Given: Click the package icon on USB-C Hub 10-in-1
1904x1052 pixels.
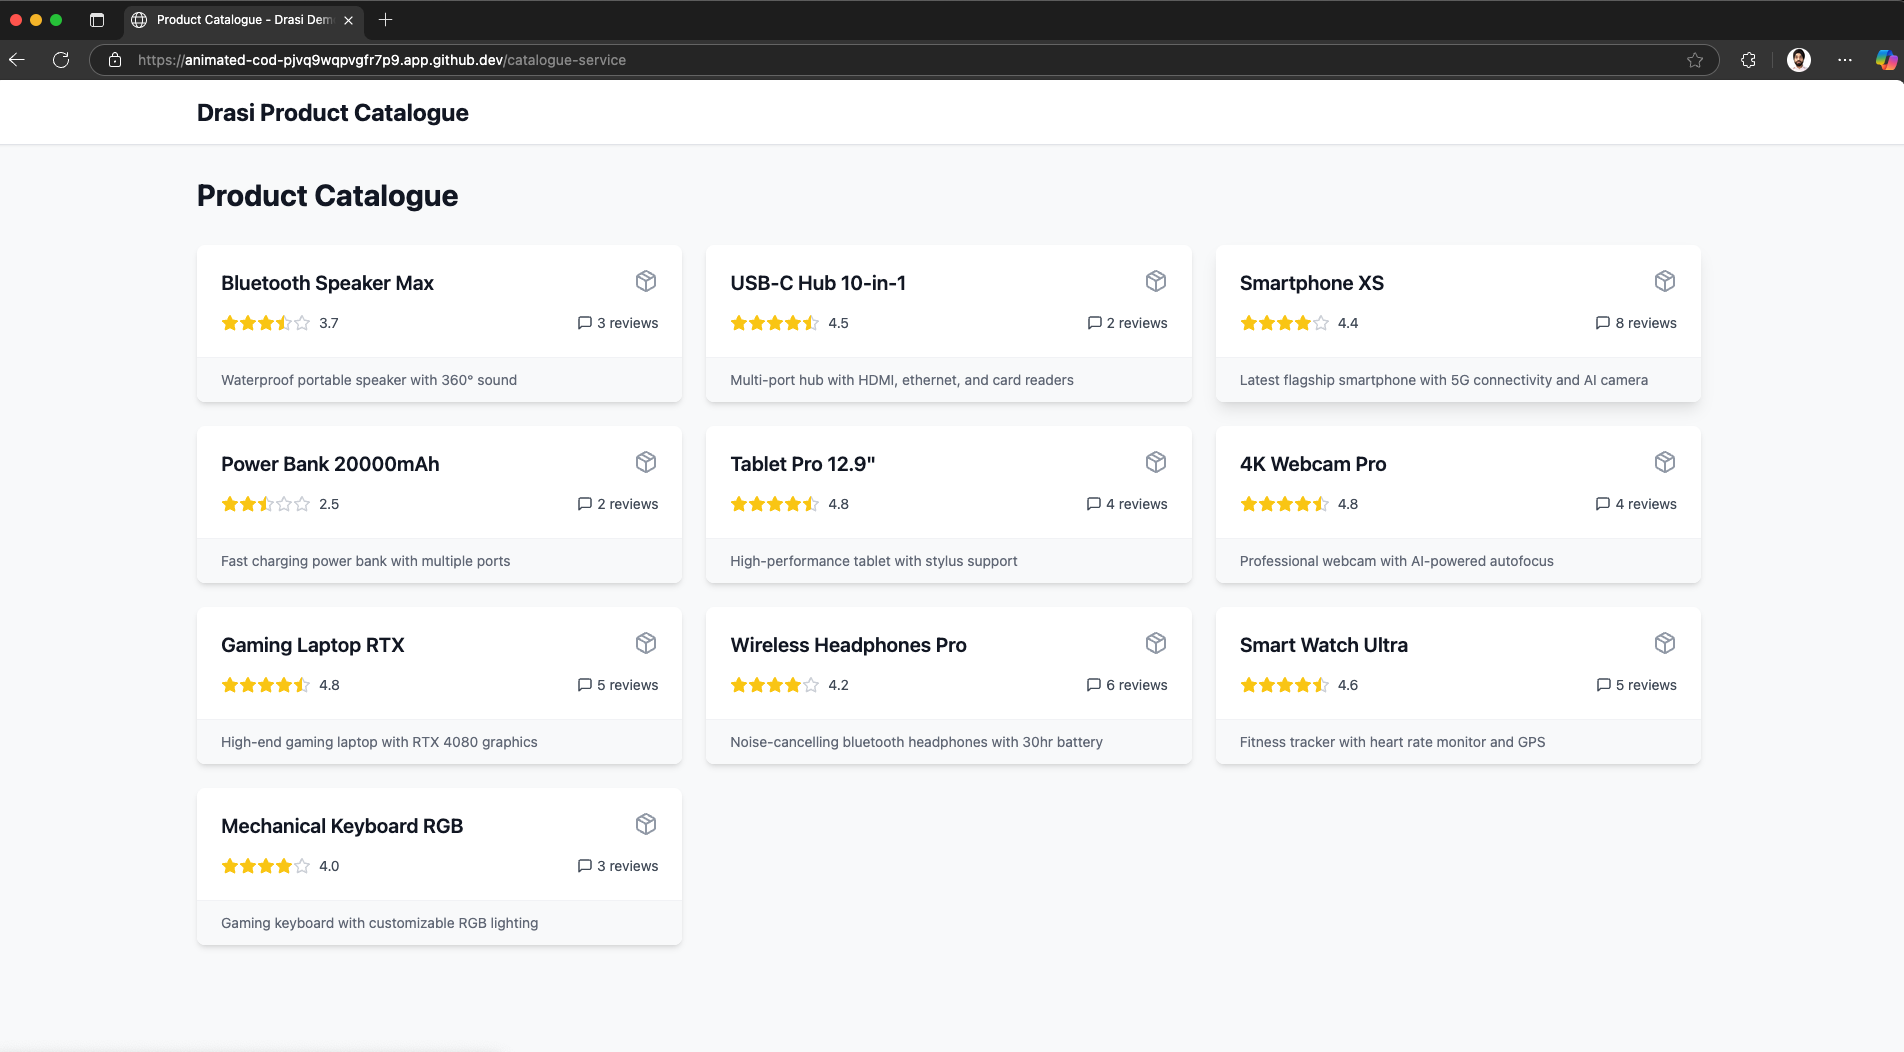Looking at the screenshot, I should 1155,281.
